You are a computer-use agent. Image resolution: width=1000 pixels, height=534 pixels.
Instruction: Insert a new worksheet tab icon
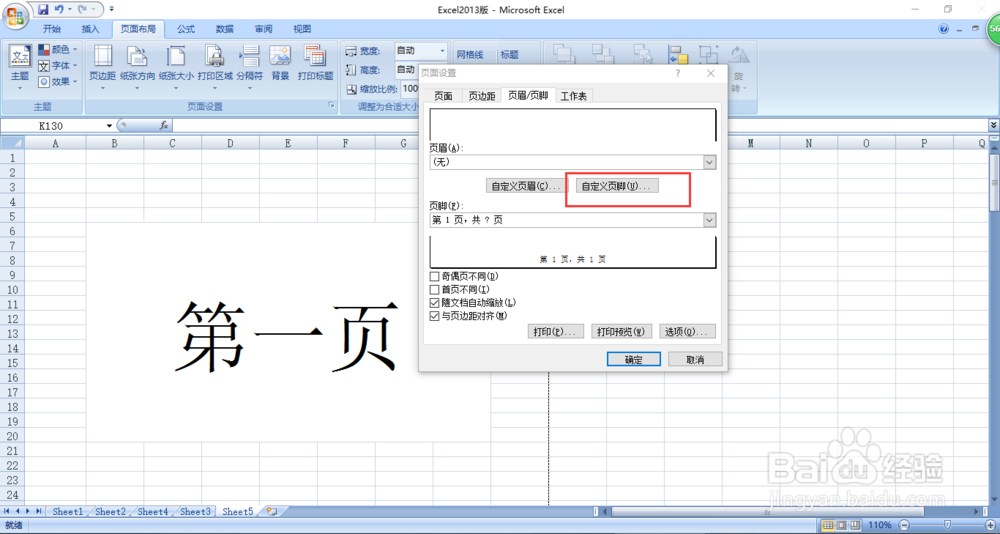click(273, 511)
